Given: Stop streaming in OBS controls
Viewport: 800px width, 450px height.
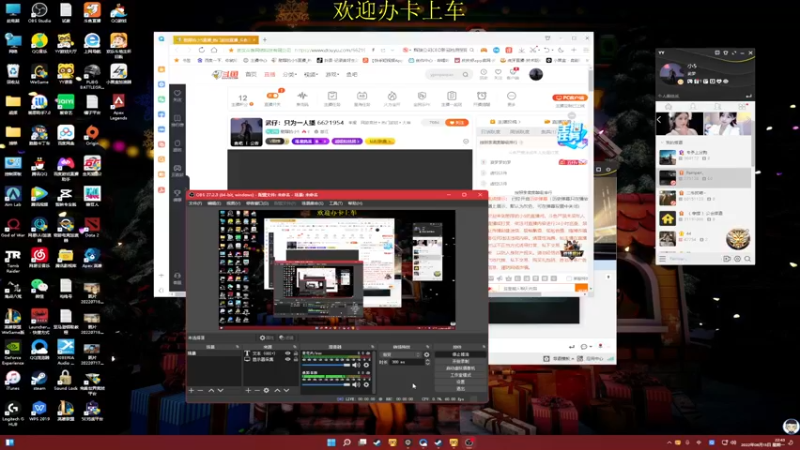Looking at the screenshot, I should pyautogui.click(x=461, y=355).
